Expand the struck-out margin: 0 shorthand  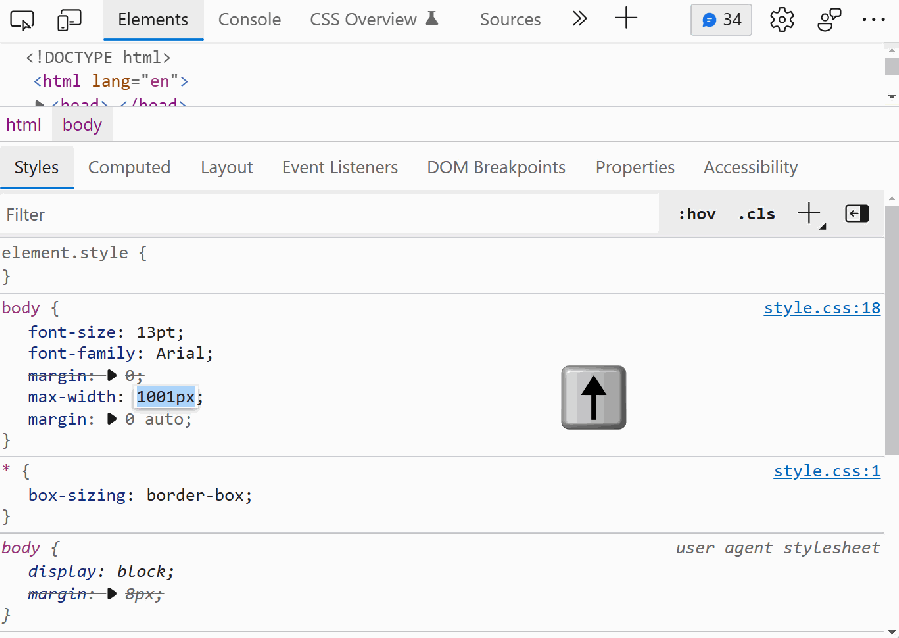(x=112, y=375)
